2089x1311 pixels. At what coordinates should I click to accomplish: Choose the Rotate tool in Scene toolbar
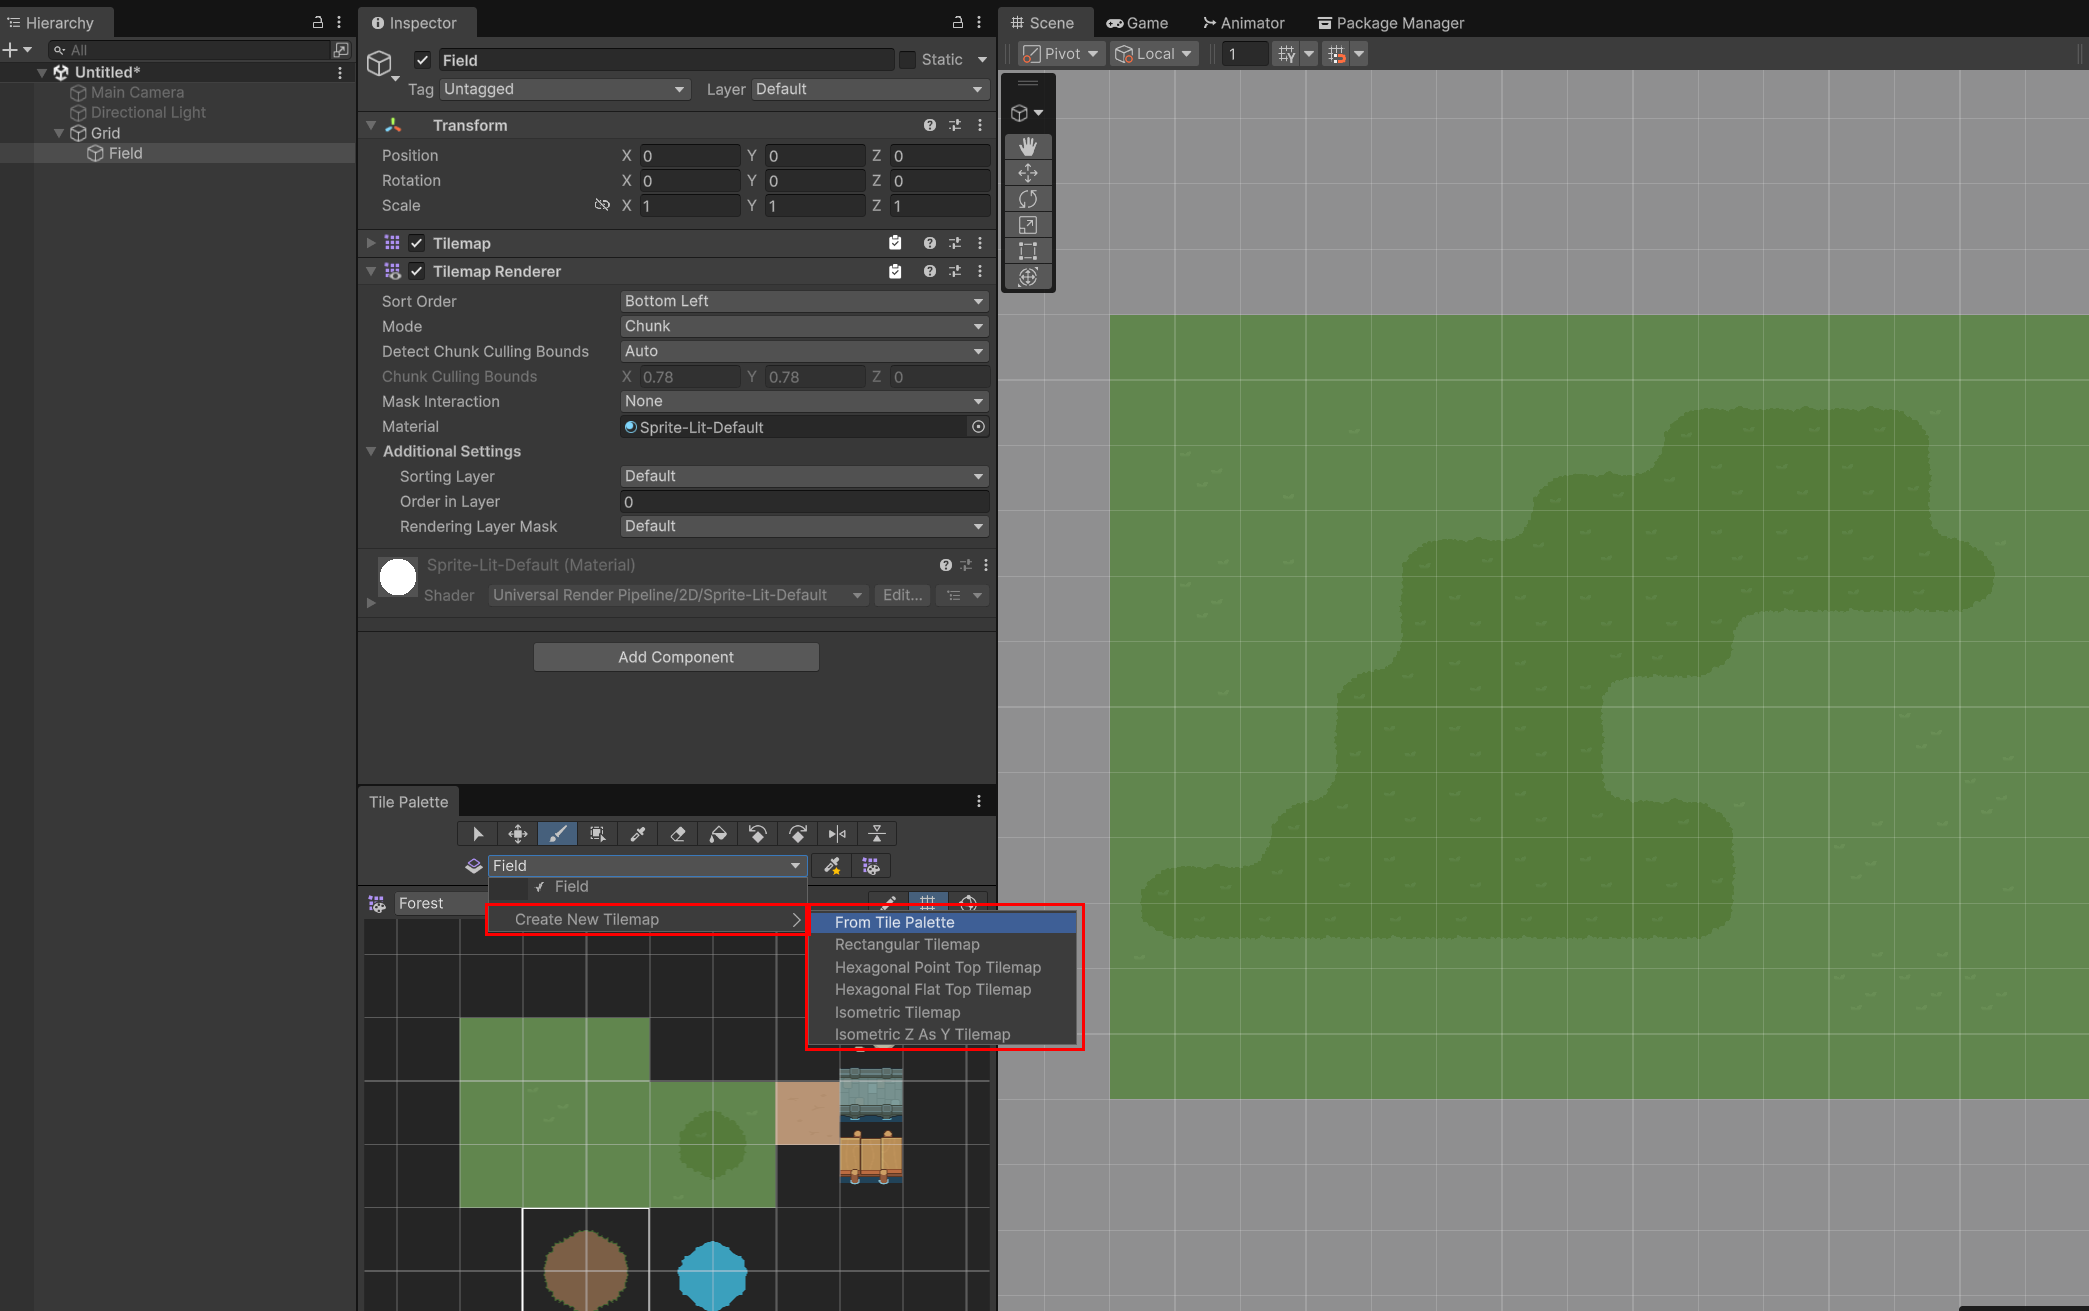[x=1027, y=198]
